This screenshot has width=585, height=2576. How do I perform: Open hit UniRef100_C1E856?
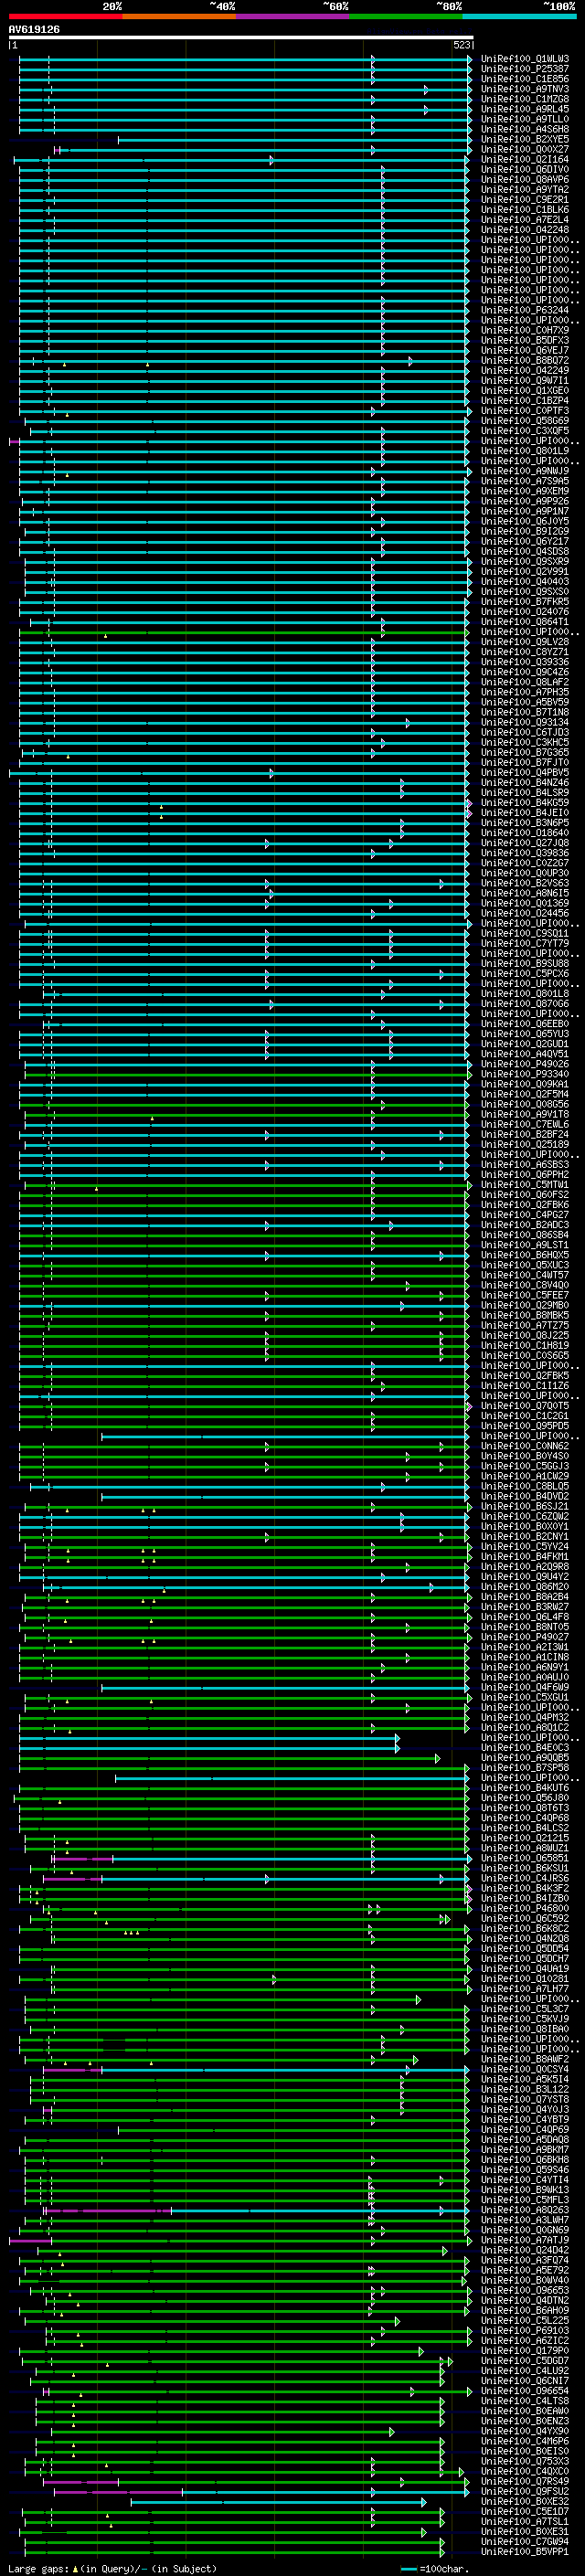[525, 79]
